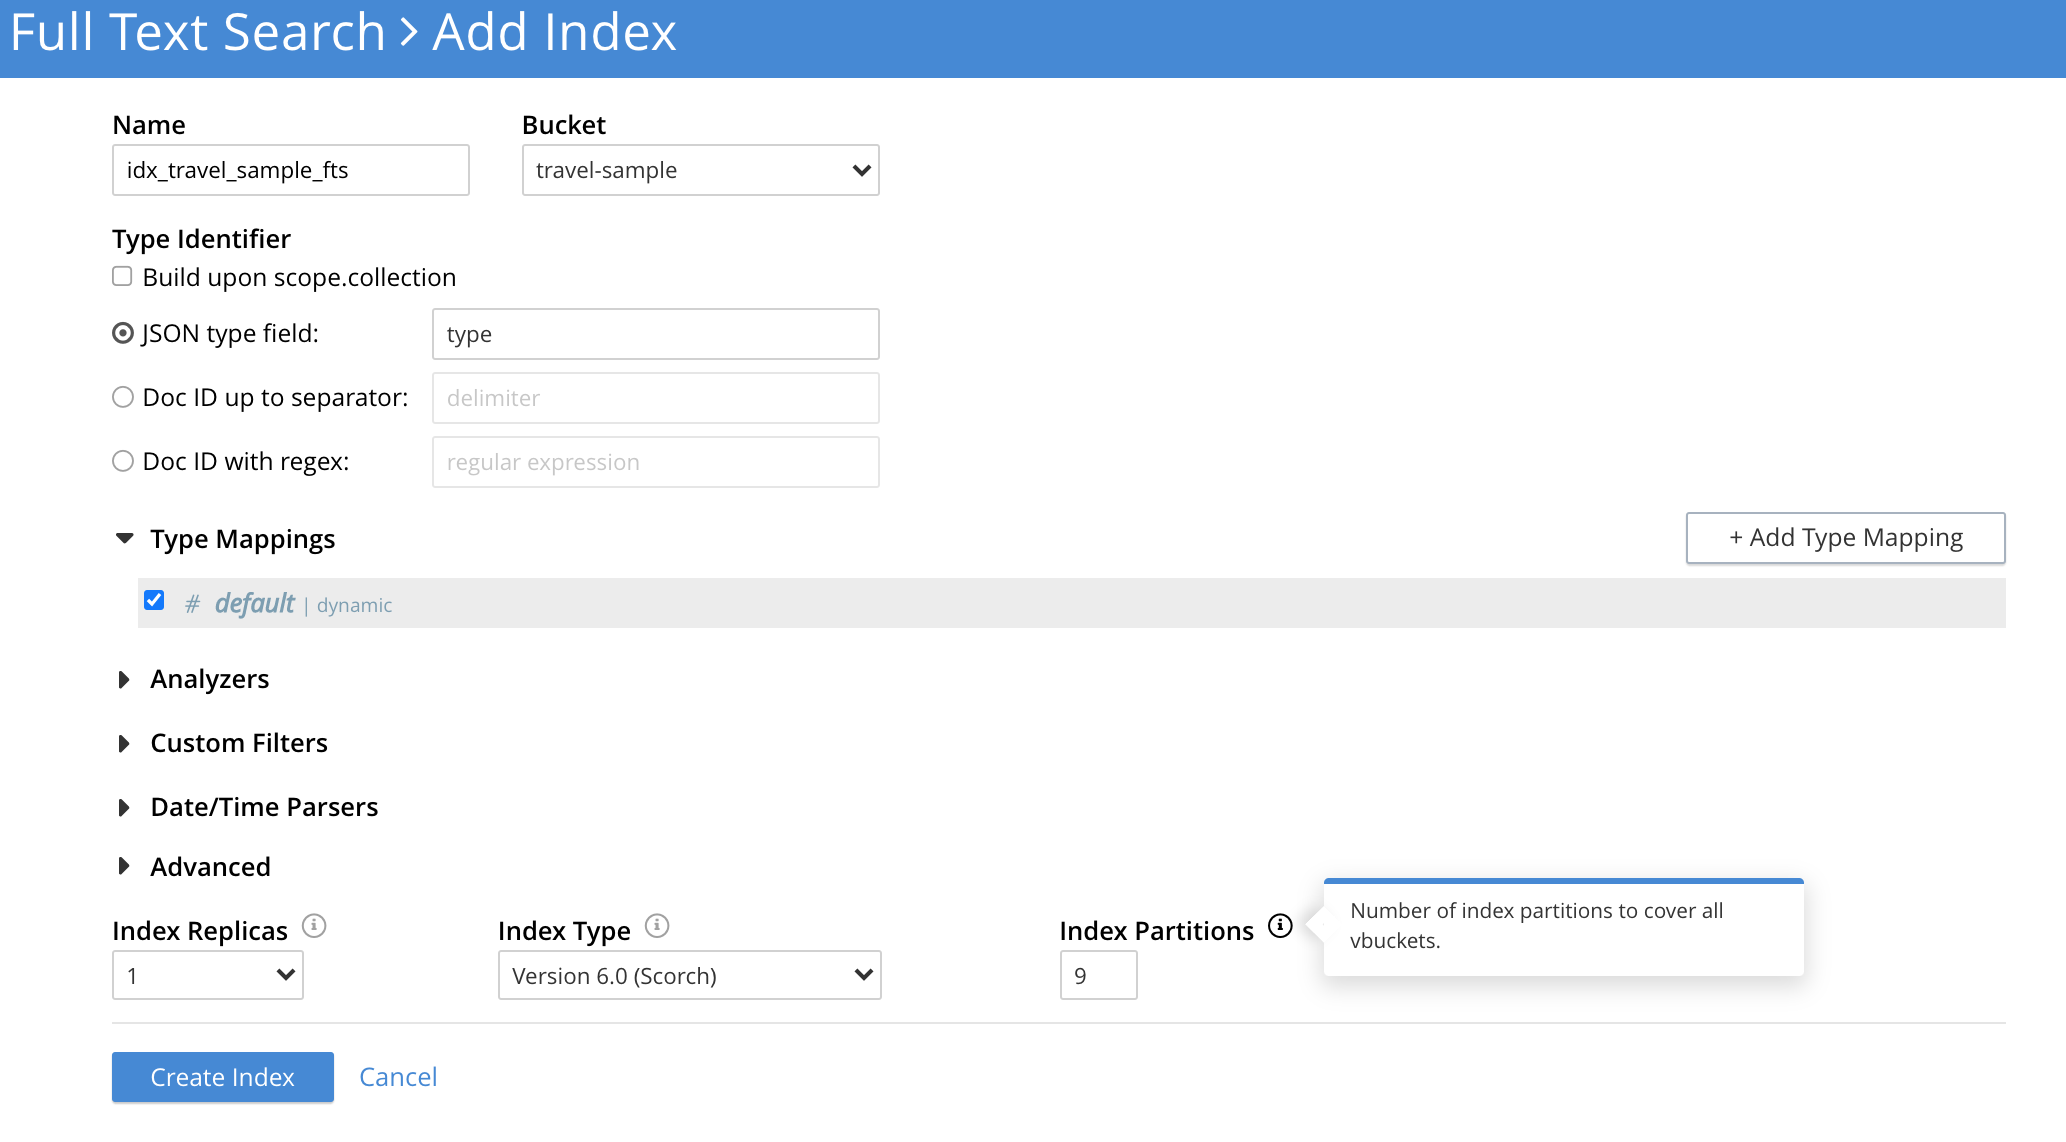Select Doc ID with regex option
The image size is (2066, 1142).
click(123, 462)
